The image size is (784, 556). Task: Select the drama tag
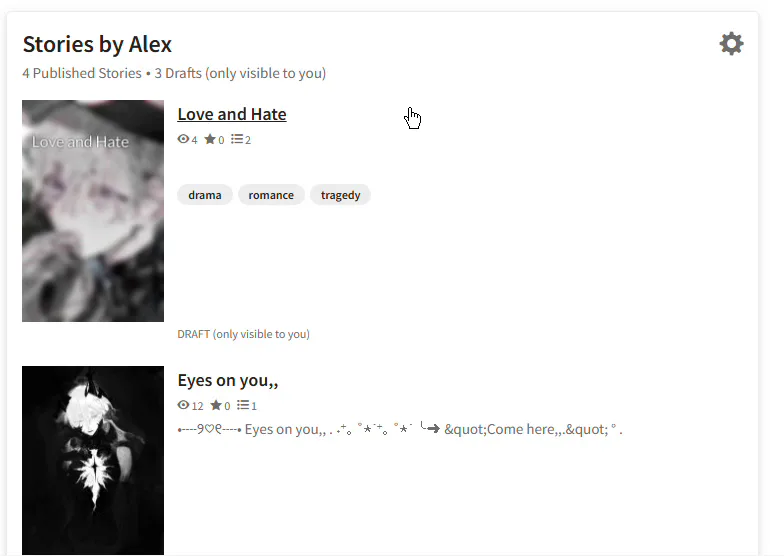[204, 195]
